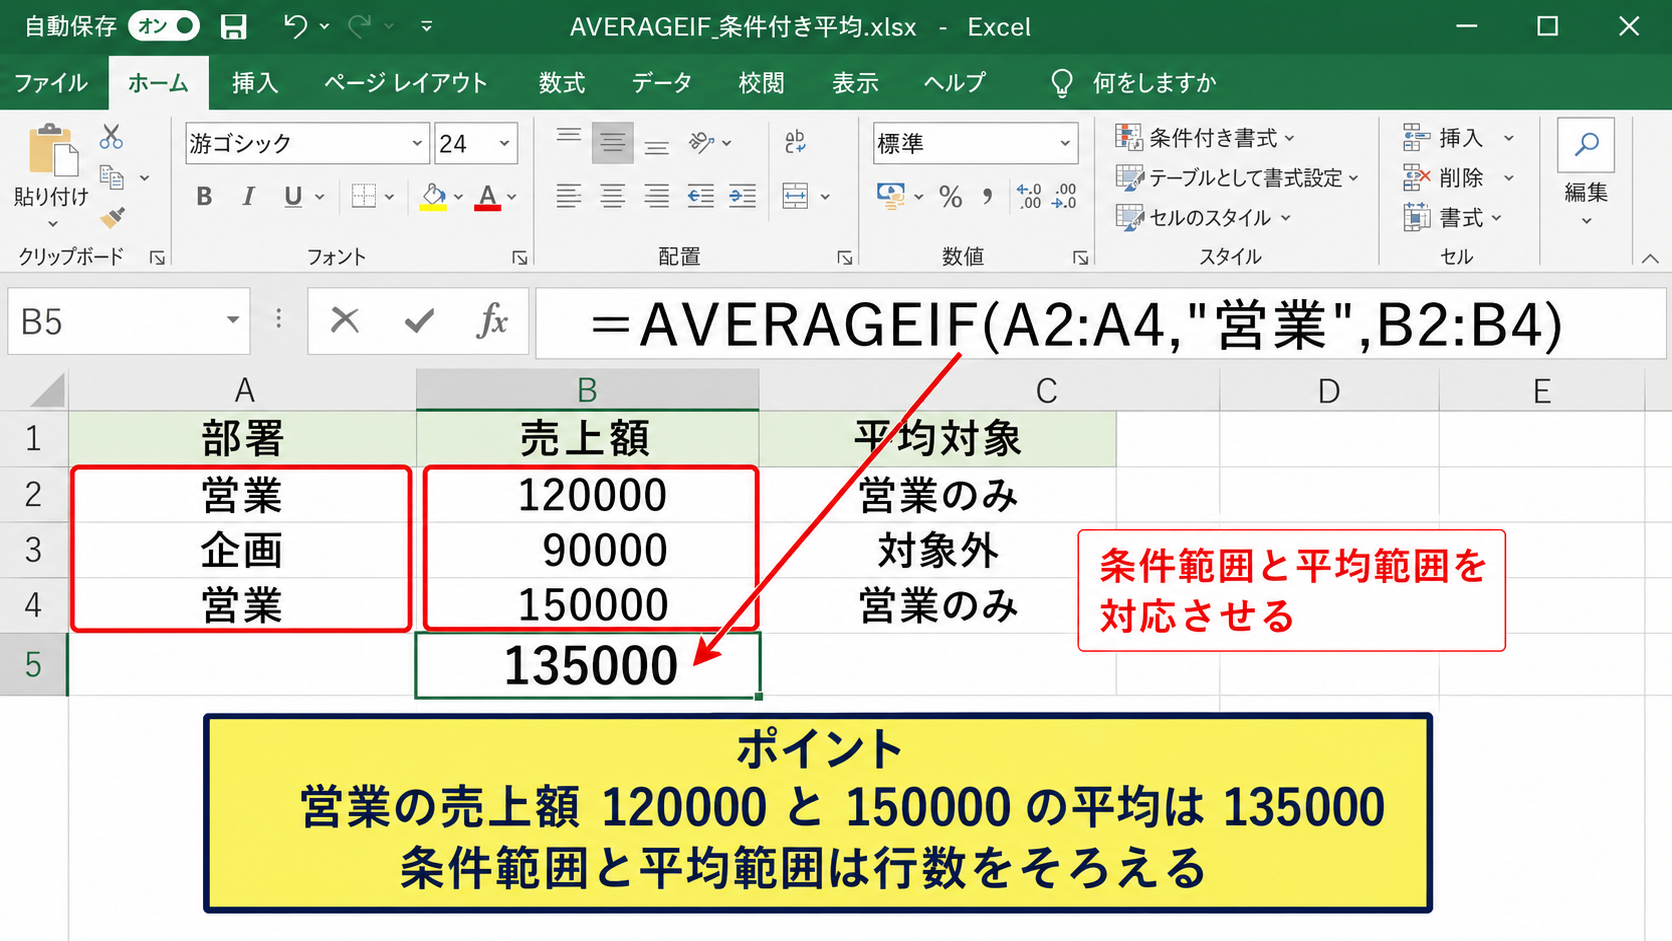Screen dimensions: 1672x941
Task: Switch to the データ ribbon tab
Action: click(x=662, y=83)
